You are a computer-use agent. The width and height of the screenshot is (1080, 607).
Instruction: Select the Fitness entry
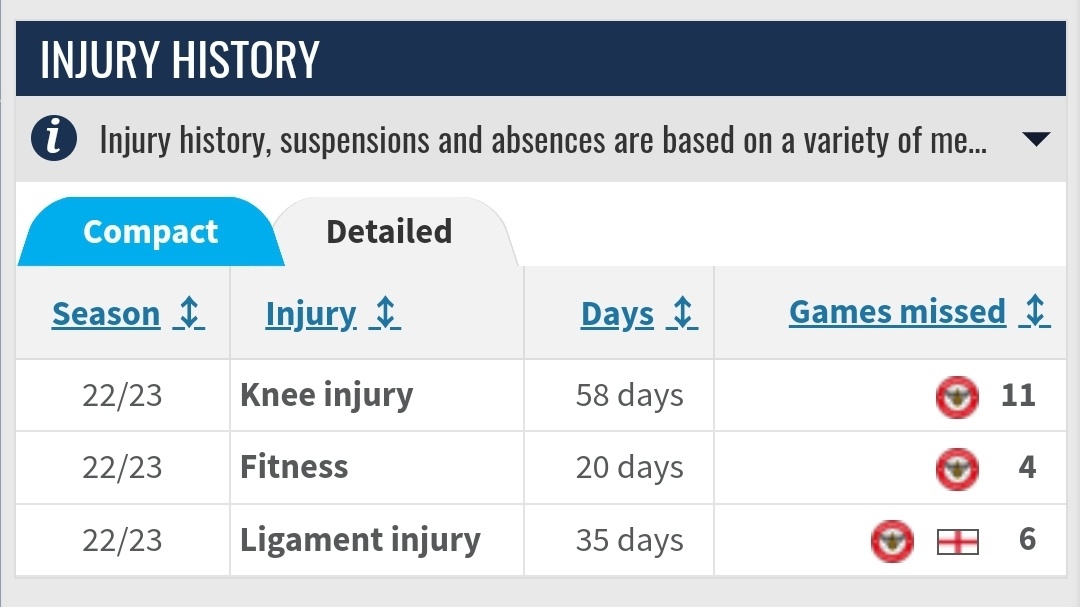pyautogui.click(x=294, y=467)
